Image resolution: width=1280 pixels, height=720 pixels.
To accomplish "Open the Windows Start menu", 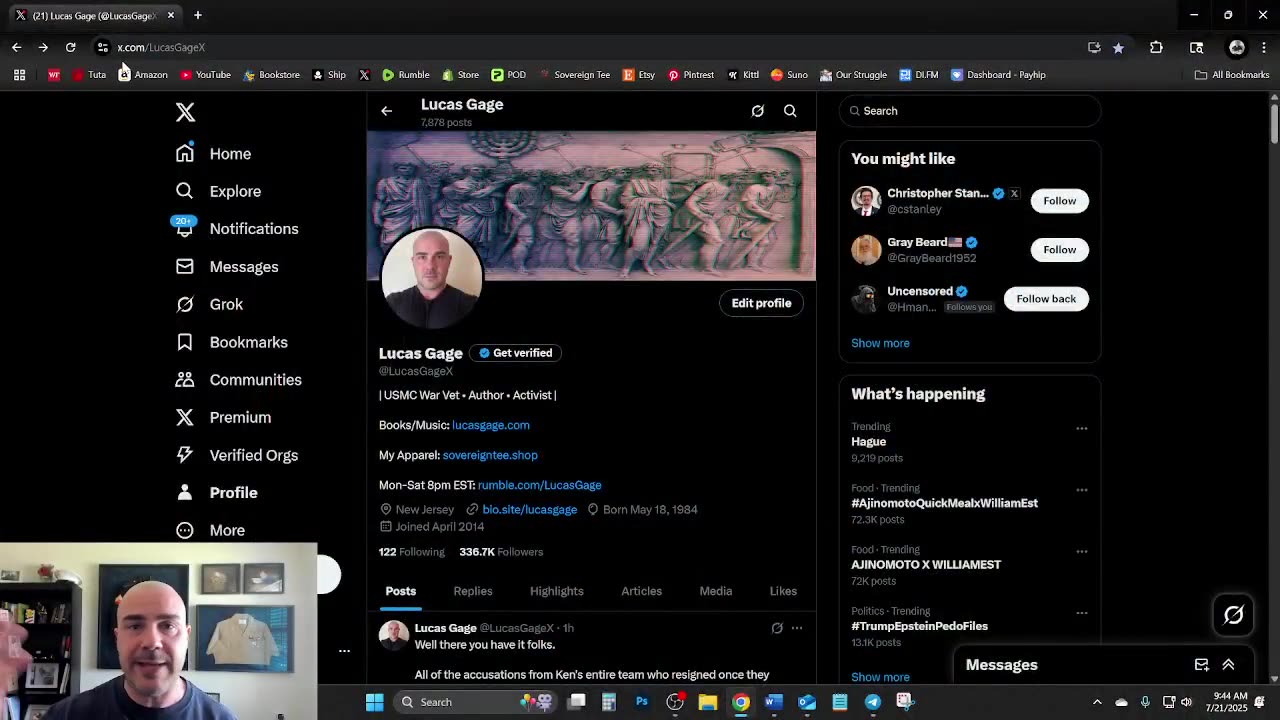I will tap(374, 702).
